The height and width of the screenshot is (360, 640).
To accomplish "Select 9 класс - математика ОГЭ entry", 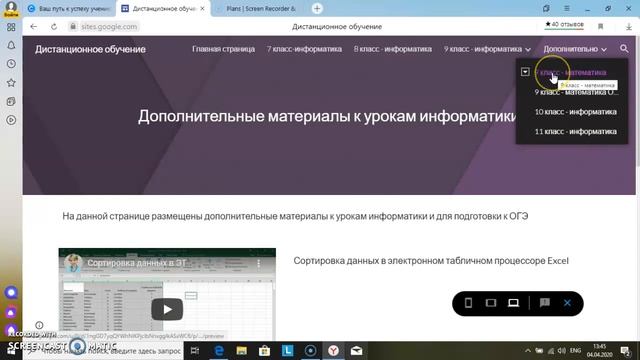I will [x=576, y=93].
